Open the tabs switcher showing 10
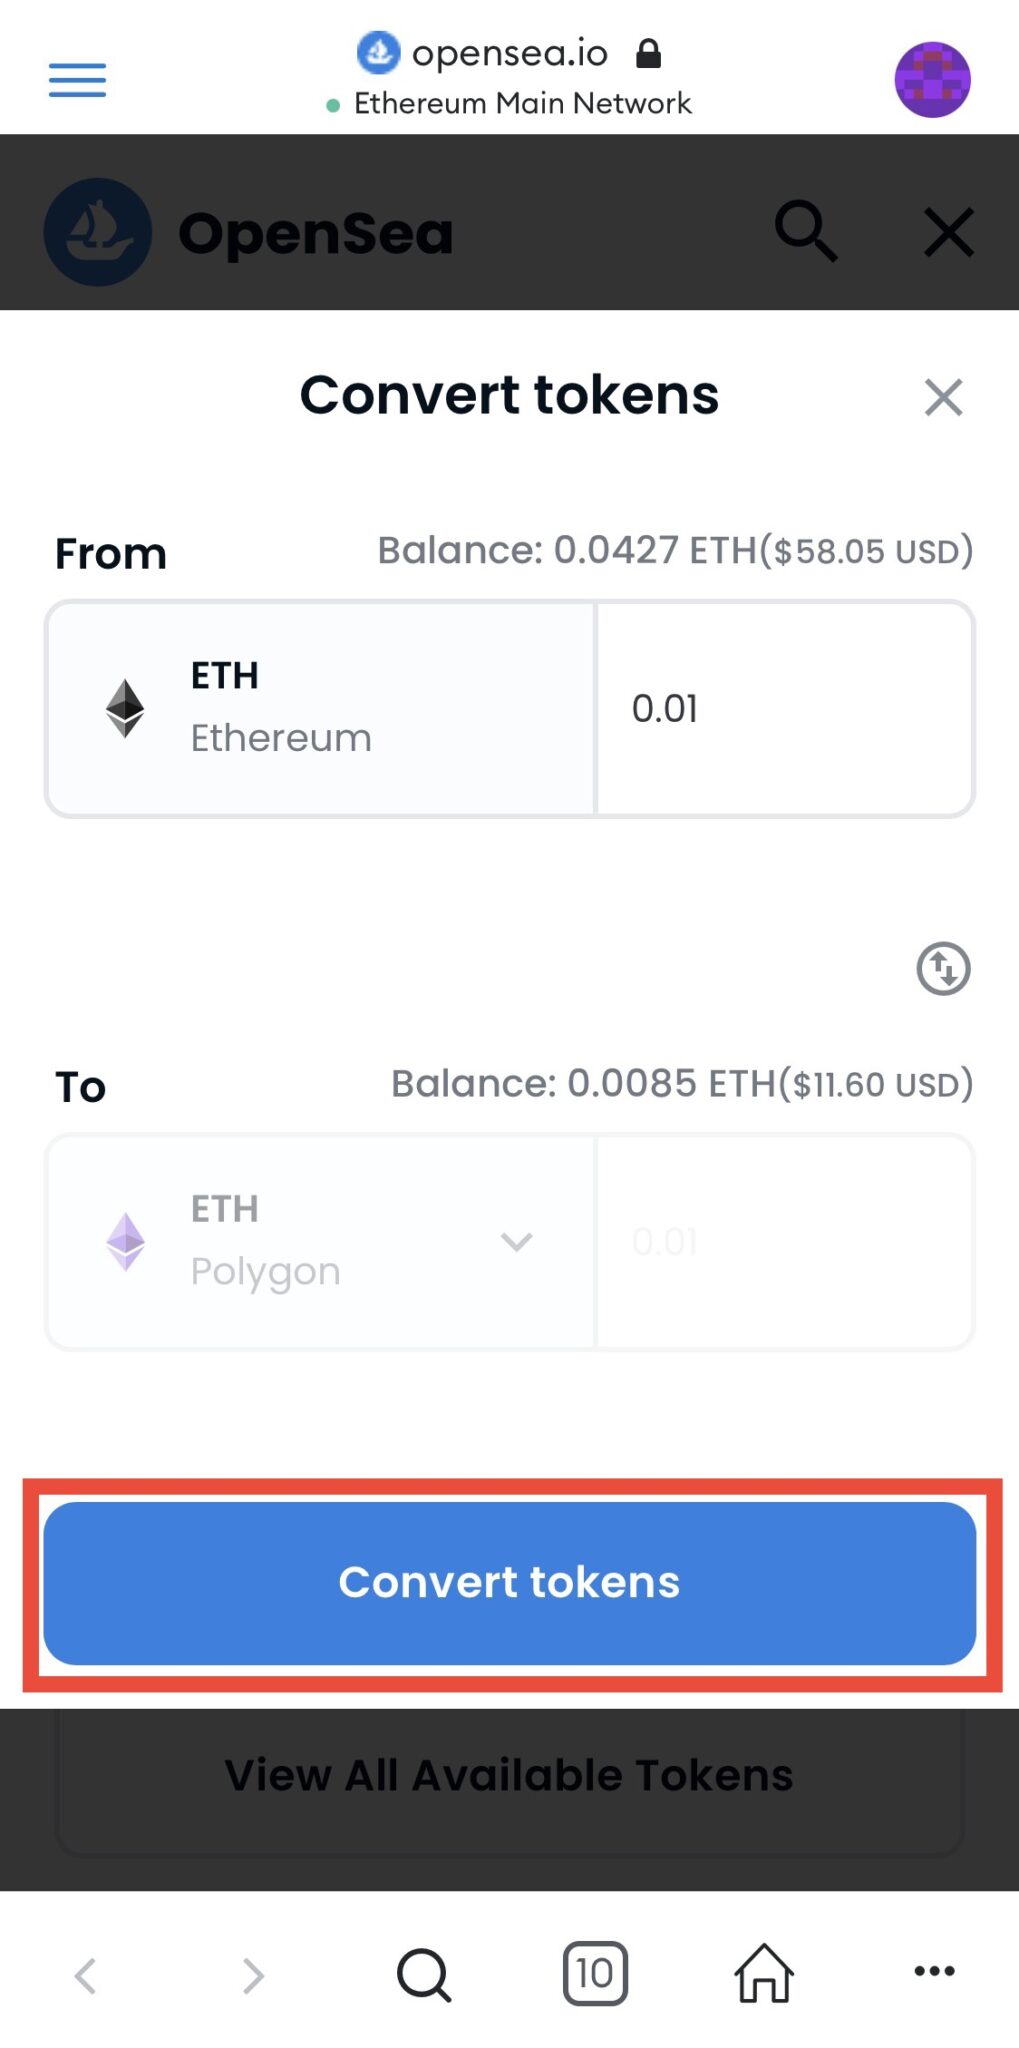 595,1974
